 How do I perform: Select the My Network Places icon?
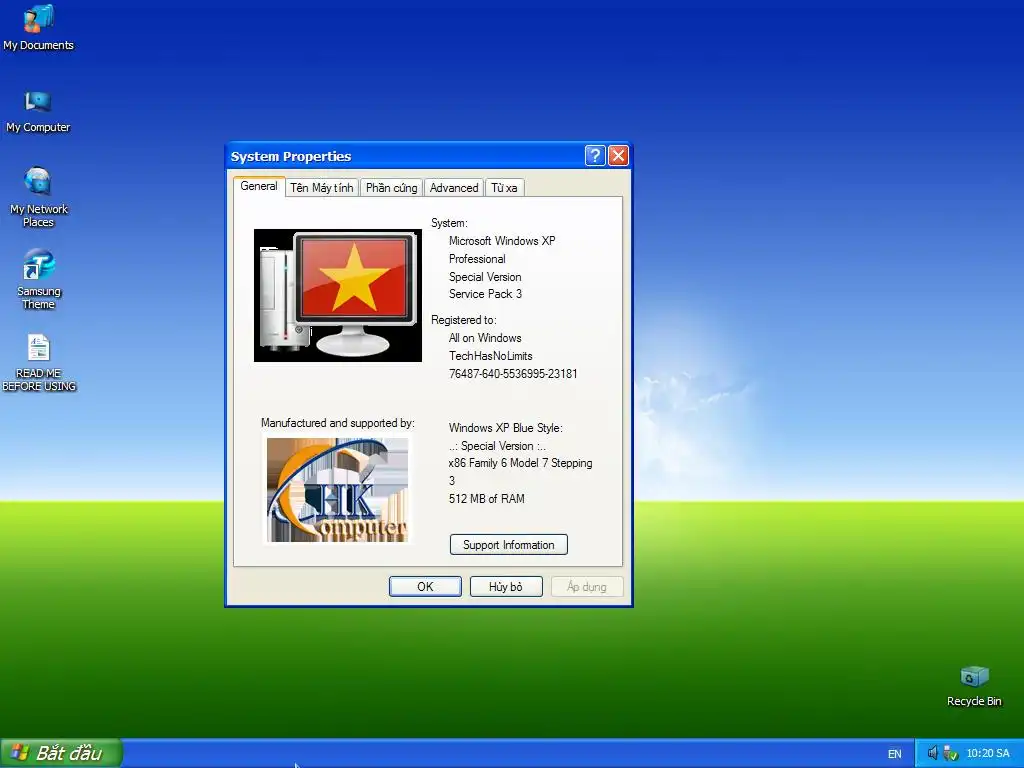tap(39, 196)
